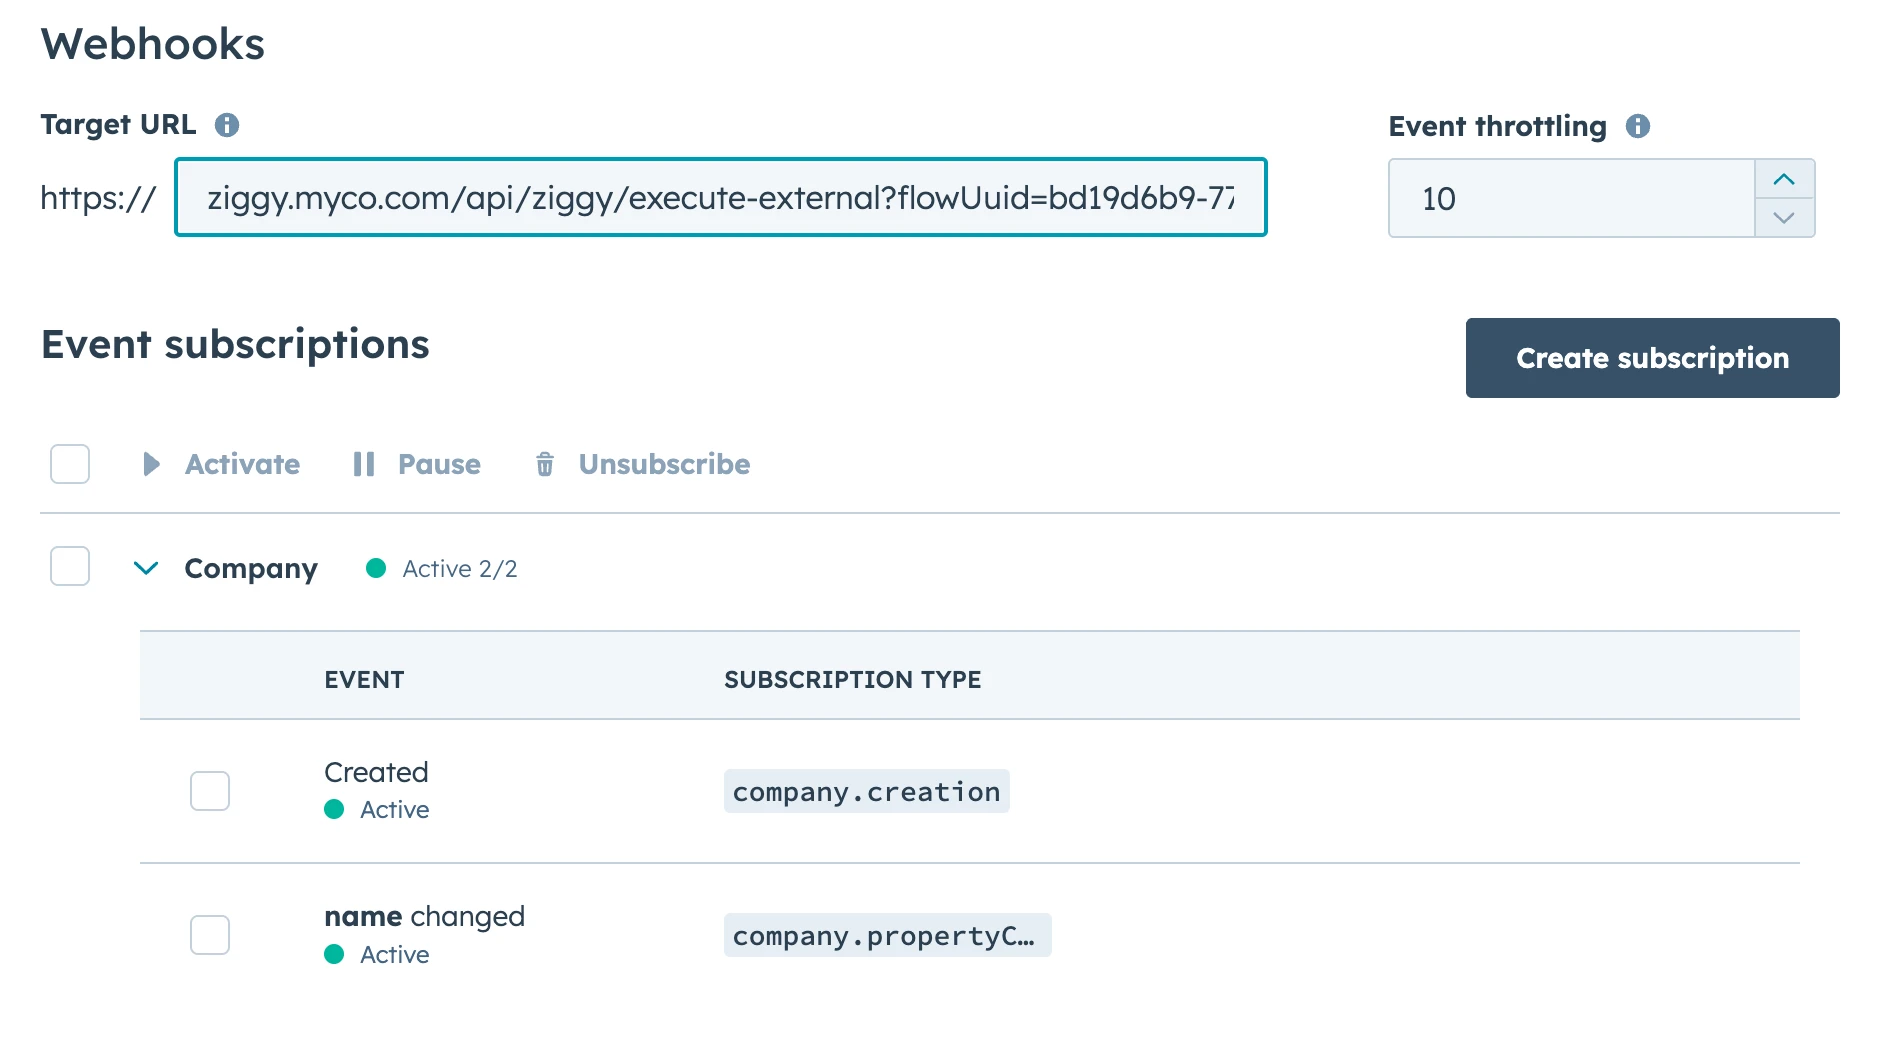Check the Company group checkbox

(x=70, y=567)
